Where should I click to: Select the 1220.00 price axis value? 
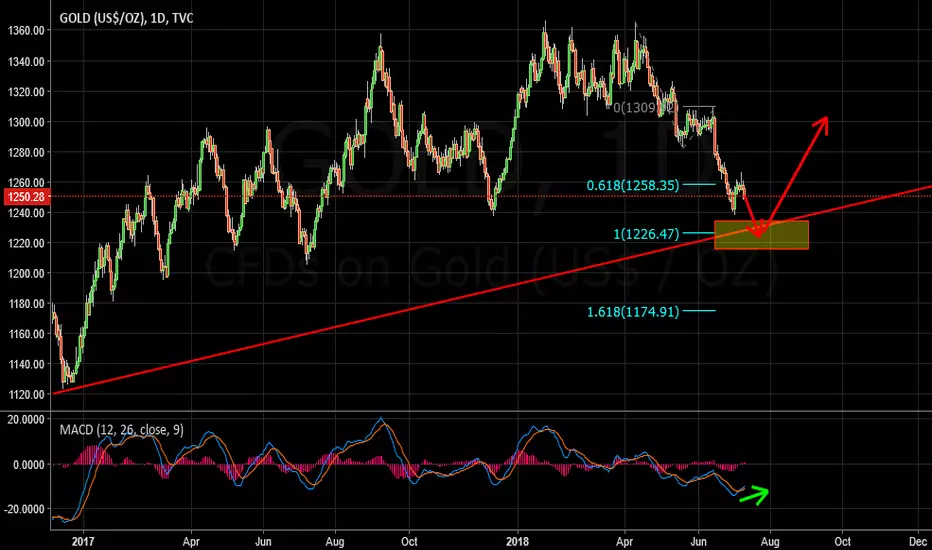tap(26, 243)
